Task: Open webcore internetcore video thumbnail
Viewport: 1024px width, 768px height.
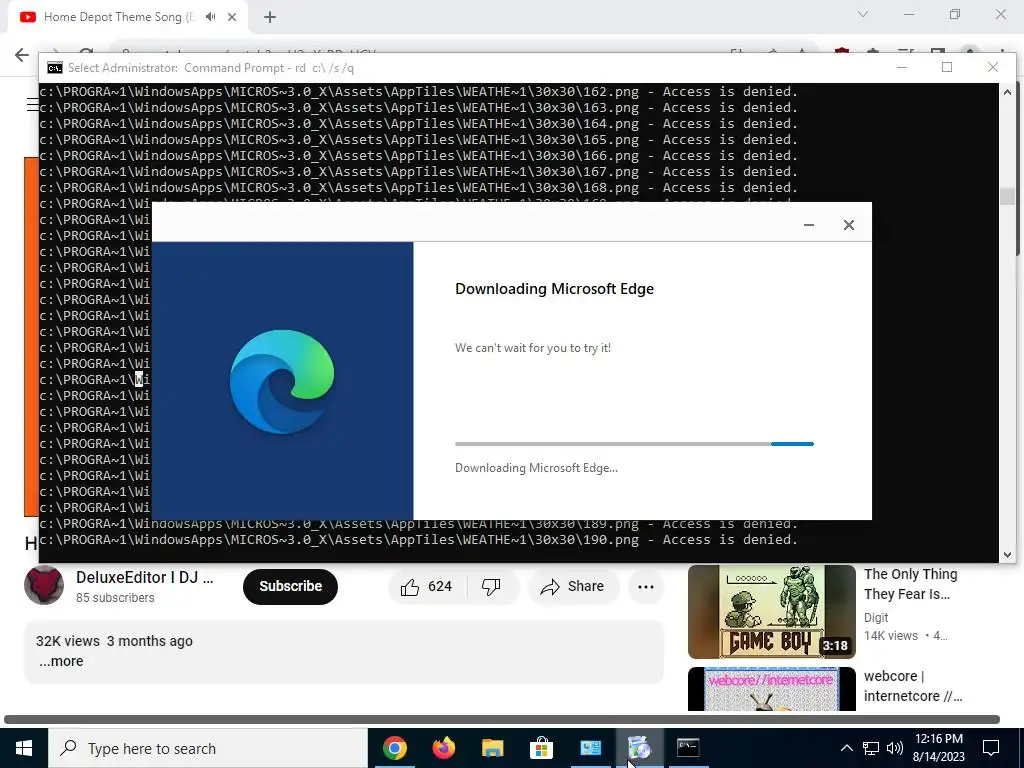Action: [x=771, y=689]
